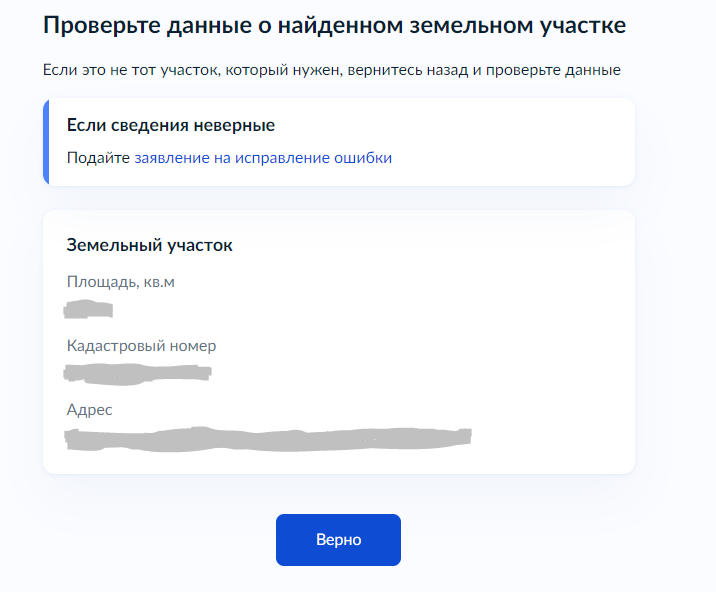Click 'проверьте данные' at the end of the subtitle
The height and width of the screenshot is (592, 716).
[562, 71]
